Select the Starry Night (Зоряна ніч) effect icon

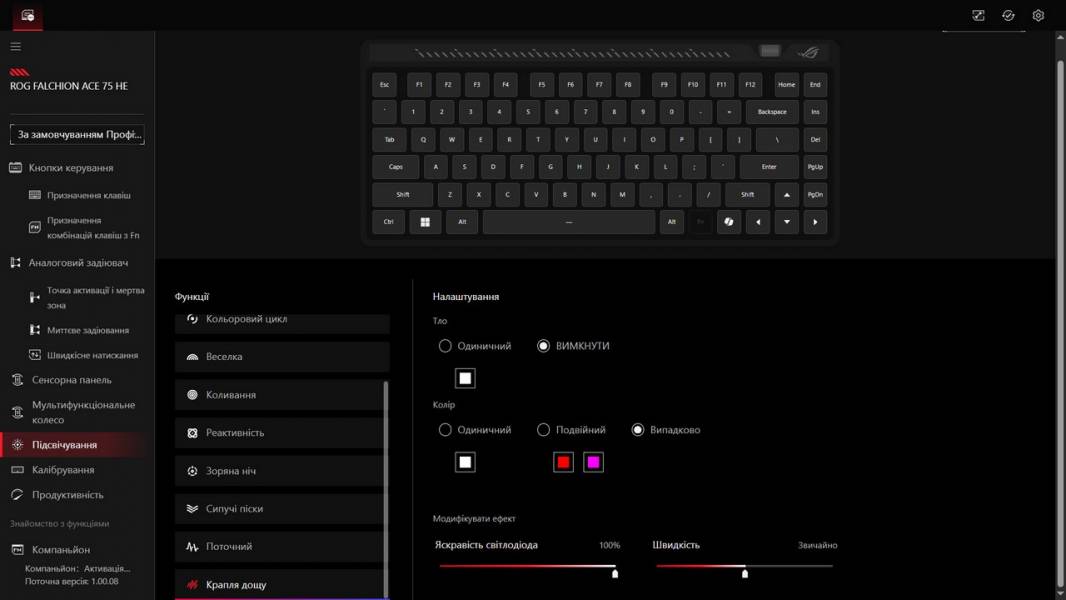tap(193, 471)
